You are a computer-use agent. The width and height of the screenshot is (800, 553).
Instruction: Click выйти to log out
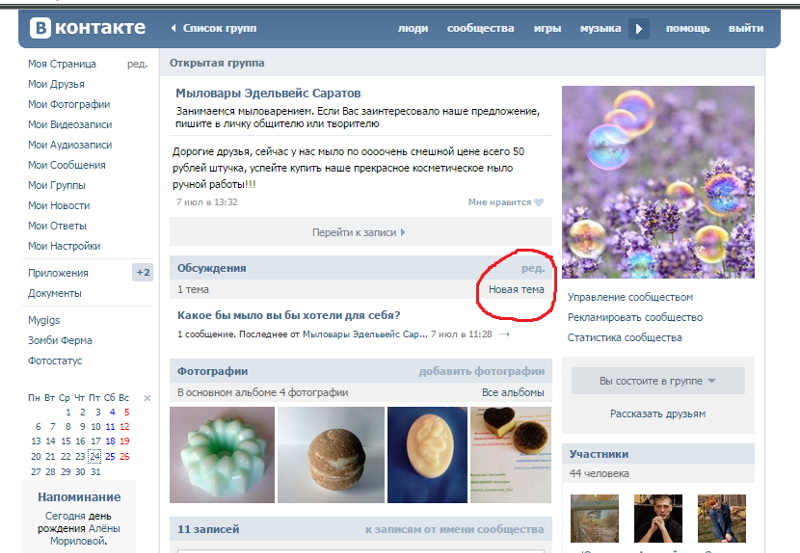[746, 29]
